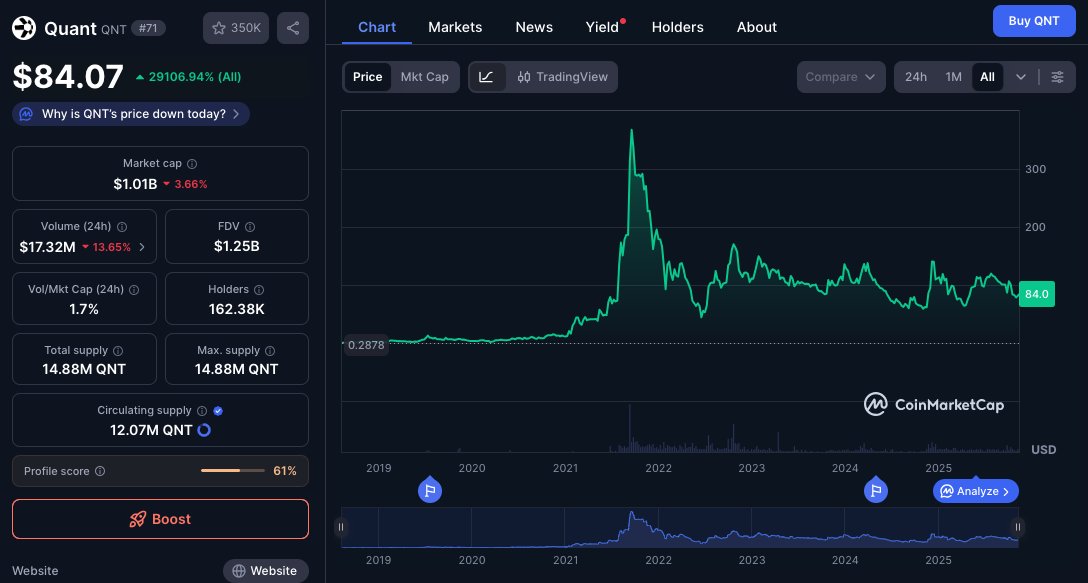Click the 61% profile score value
This screenshot has width=1088, height=583.
(284, 471)
